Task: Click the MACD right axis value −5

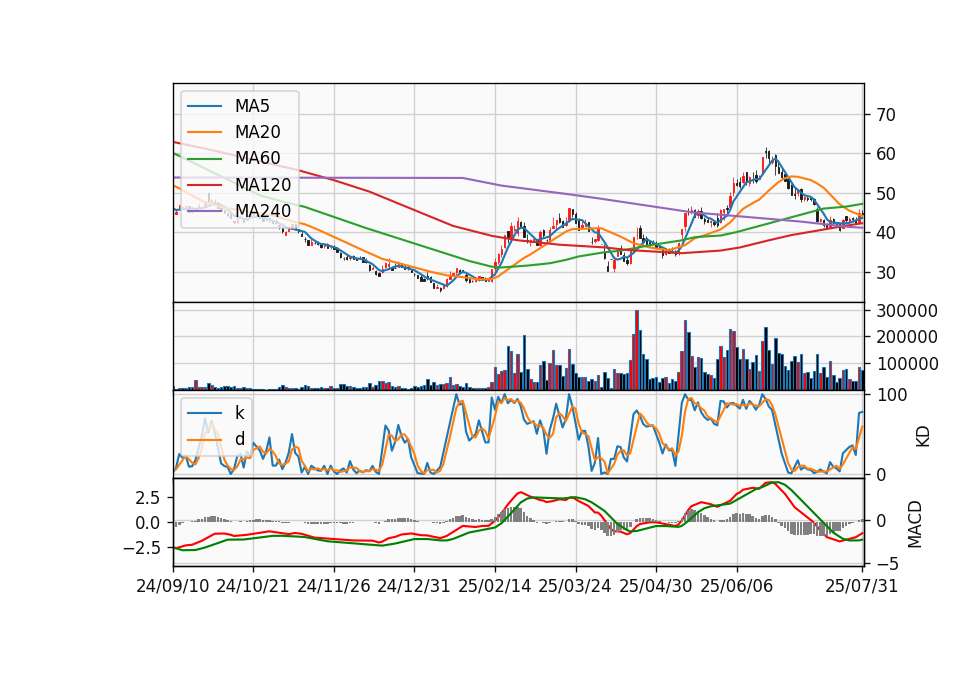Action: coord(887,563)
